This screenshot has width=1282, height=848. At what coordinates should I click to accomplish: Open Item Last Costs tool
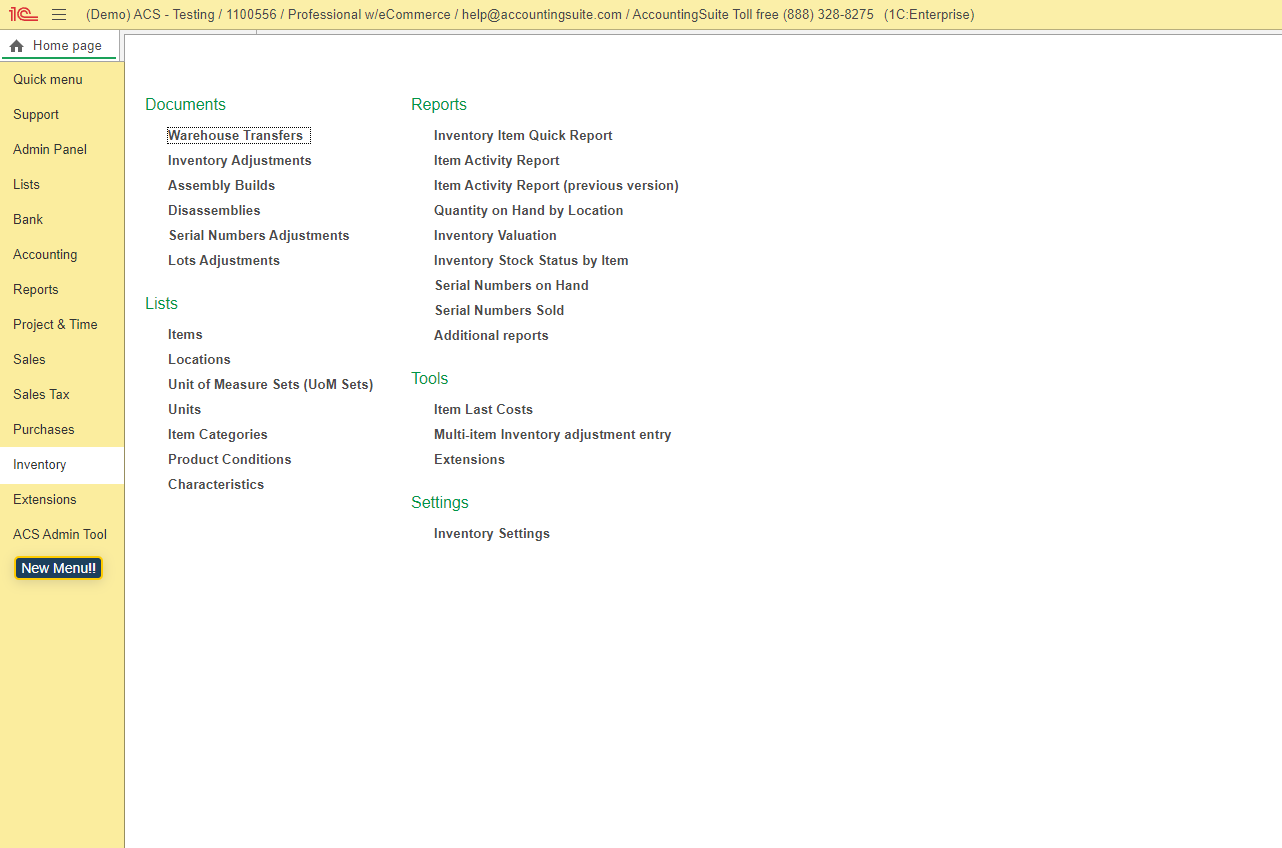coord(483,410)
